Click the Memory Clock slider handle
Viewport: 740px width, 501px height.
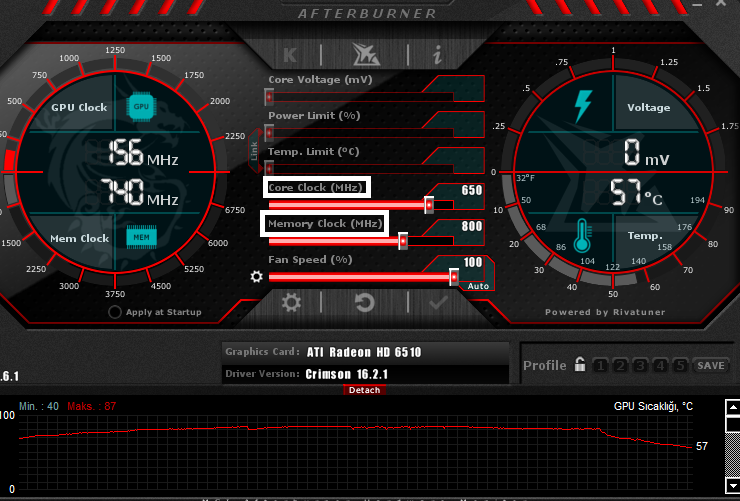[x=403, y=241]
